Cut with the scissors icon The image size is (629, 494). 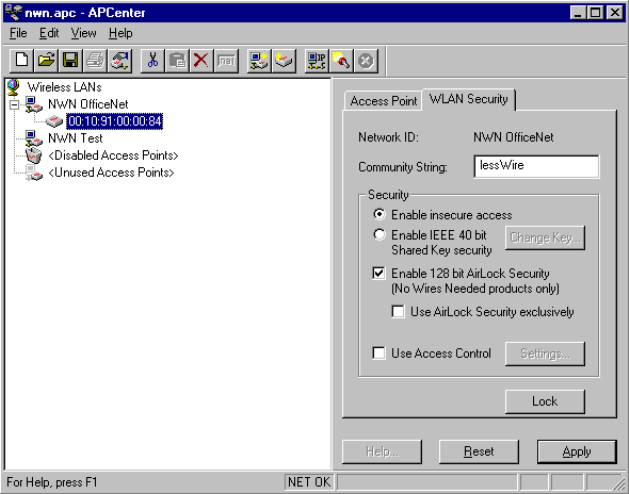coord(153,61)
